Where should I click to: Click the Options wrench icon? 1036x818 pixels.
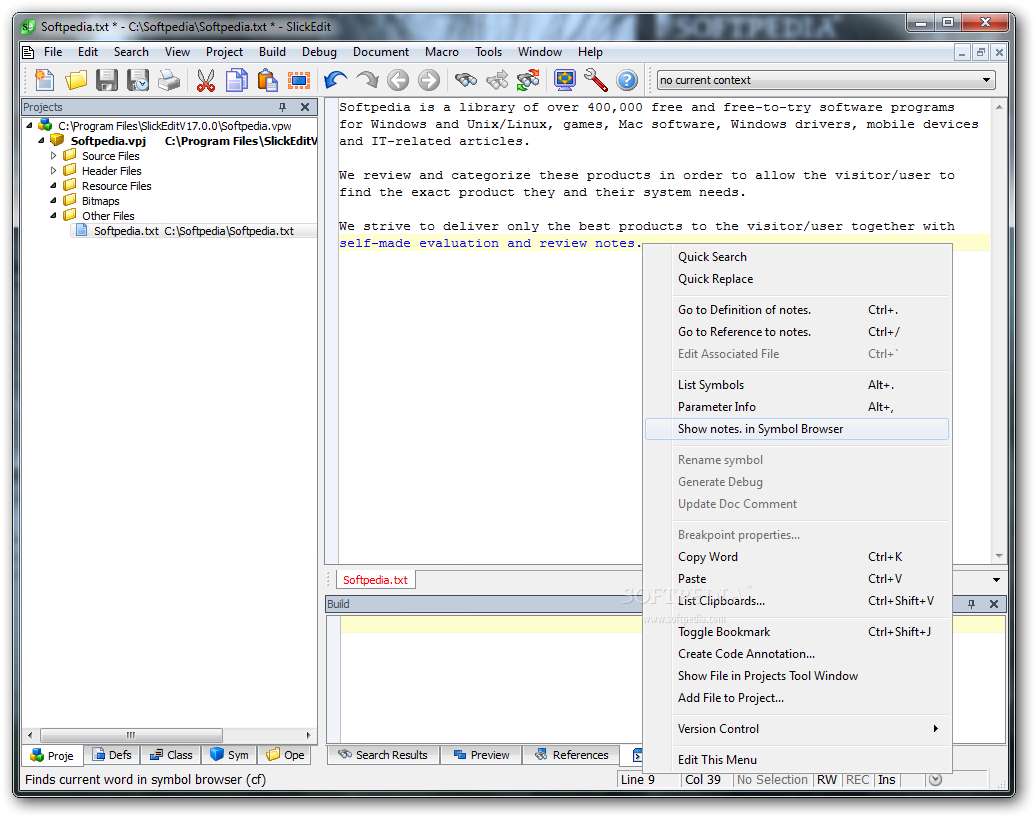pos(596,80)
